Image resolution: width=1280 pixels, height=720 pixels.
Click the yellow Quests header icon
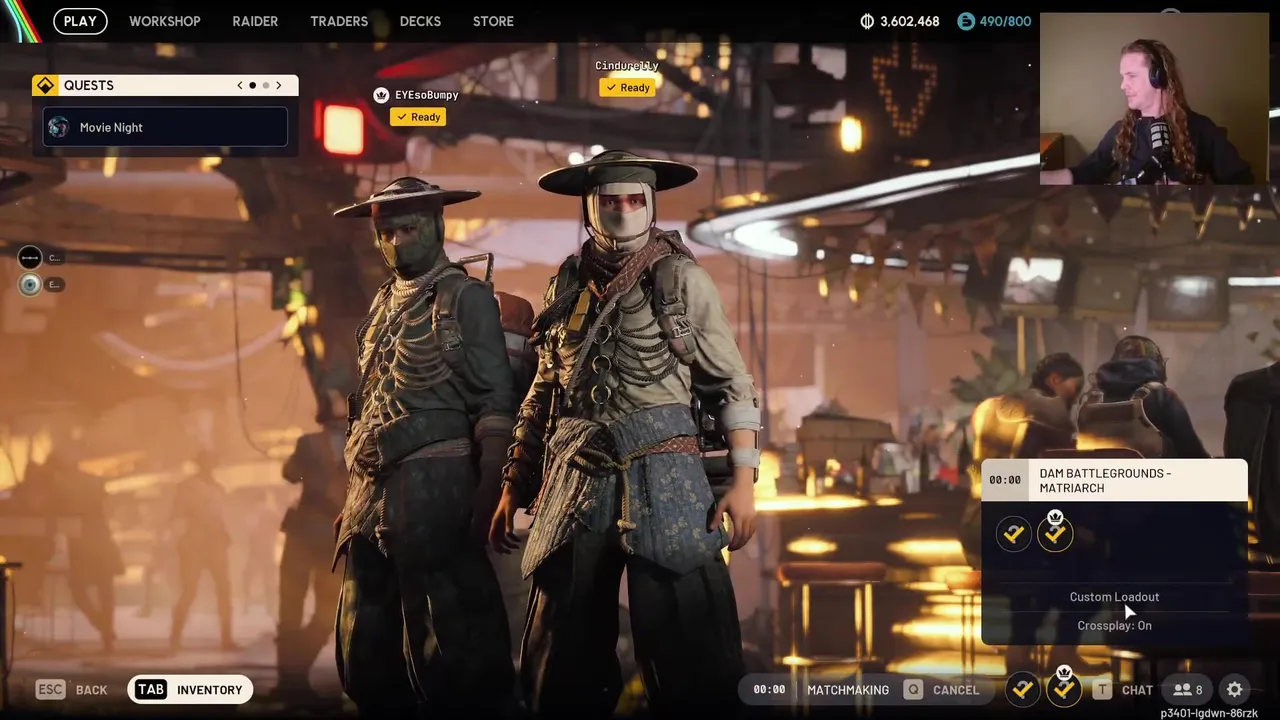pos(45,85)
